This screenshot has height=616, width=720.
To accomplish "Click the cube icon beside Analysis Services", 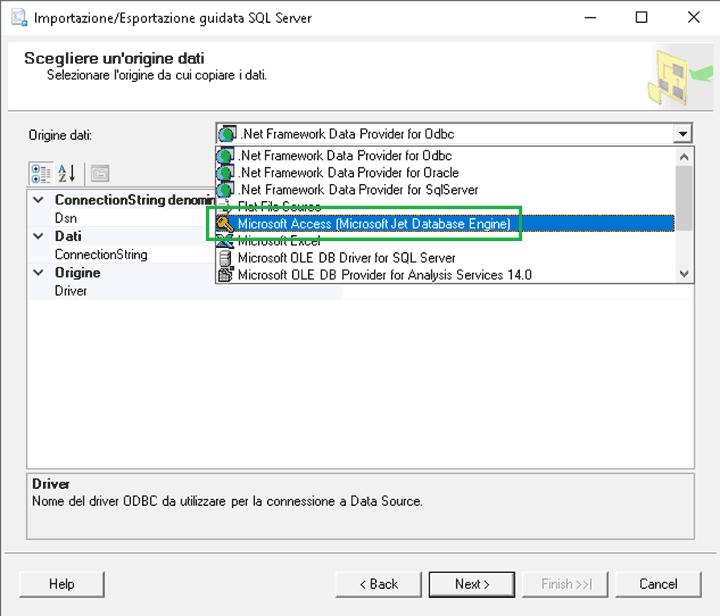I will (x=225, y=274).
